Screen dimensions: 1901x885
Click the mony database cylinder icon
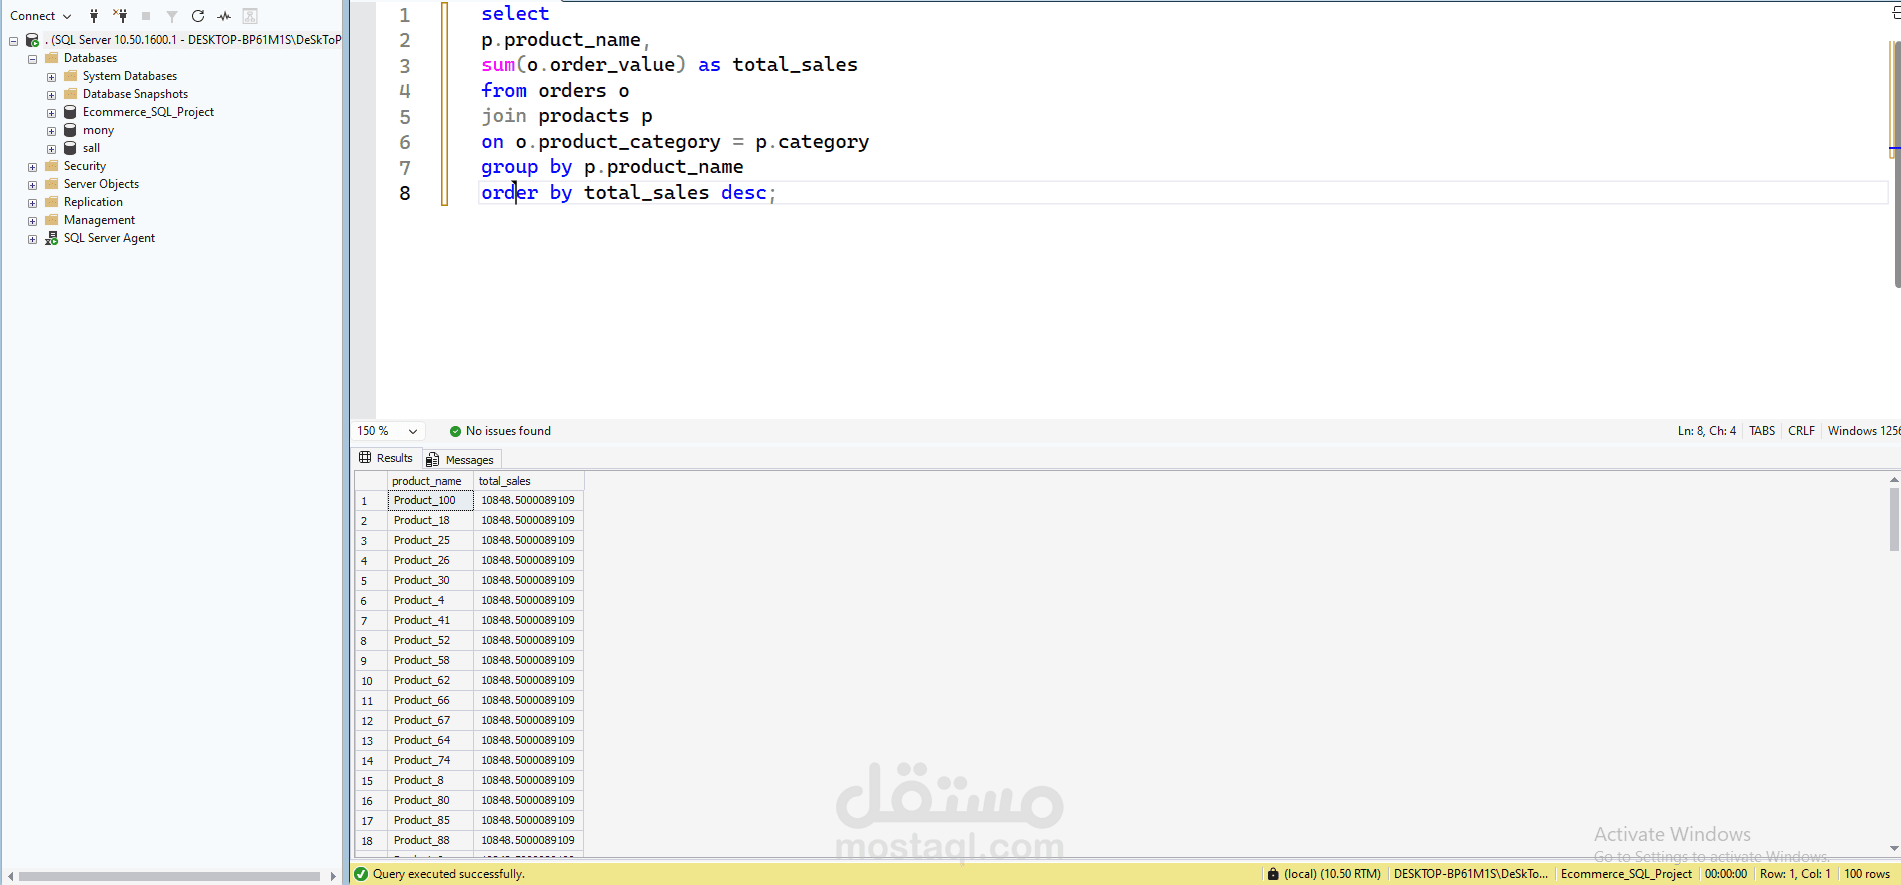[70, 130]
